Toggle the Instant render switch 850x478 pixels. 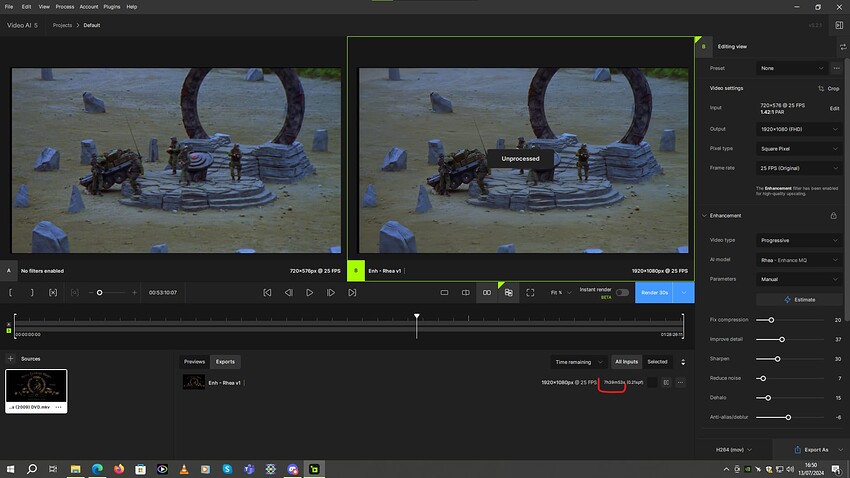click(622, 292)
